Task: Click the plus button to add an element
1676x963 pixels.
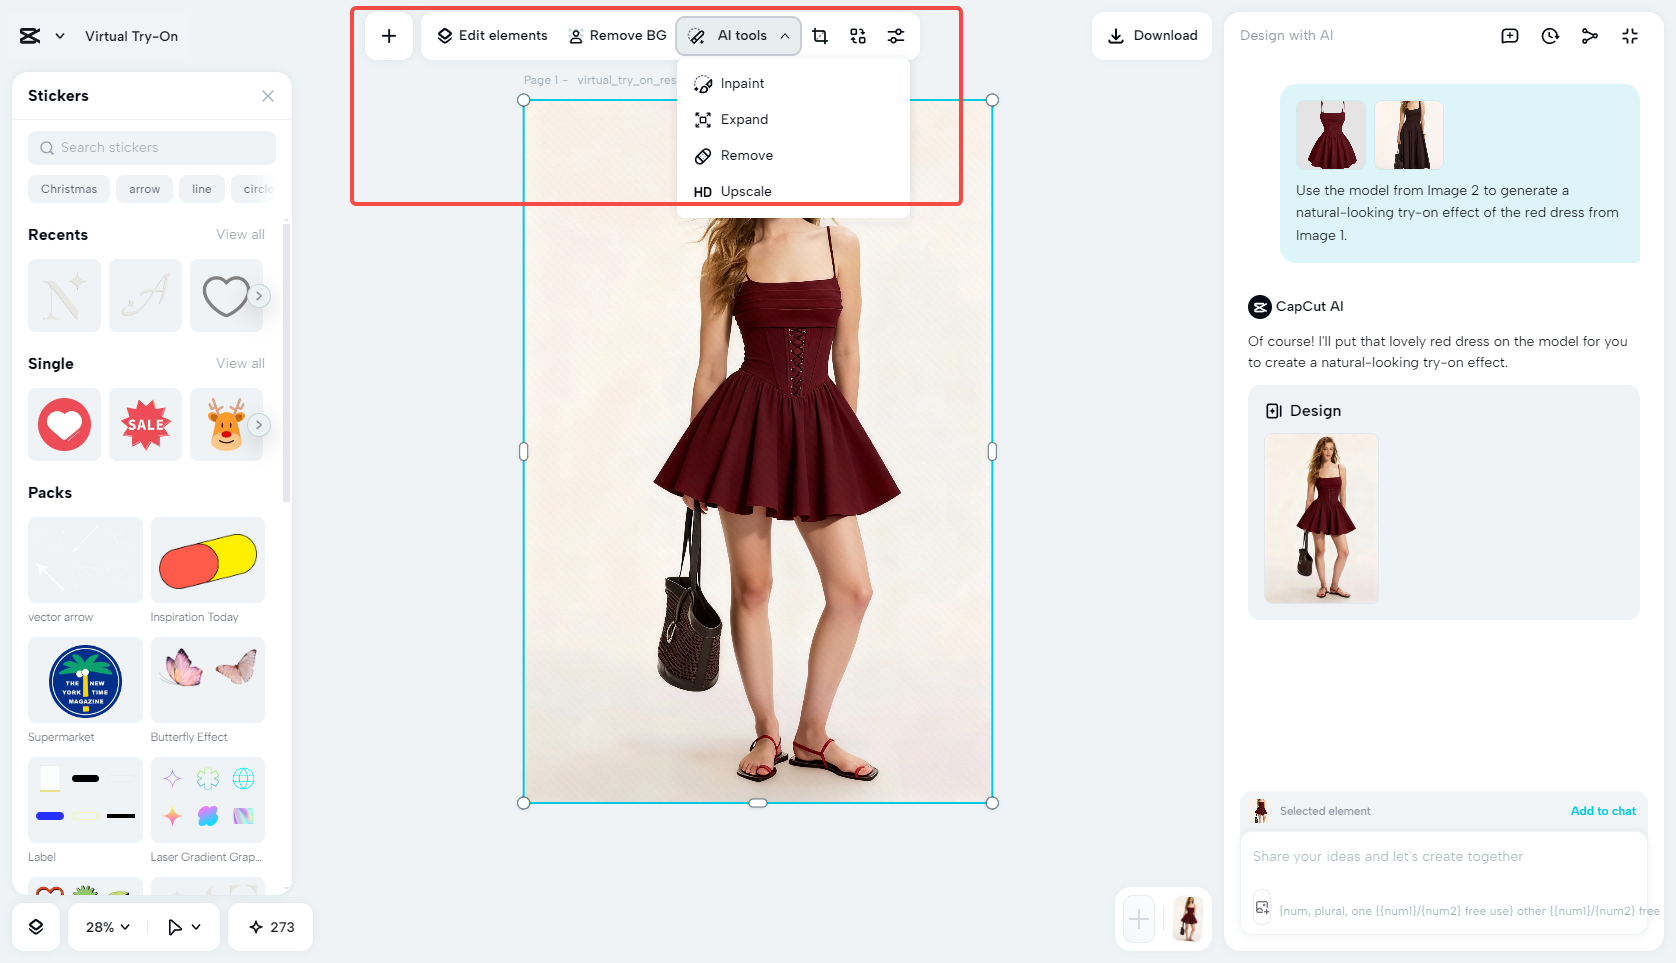Action: 388,35
